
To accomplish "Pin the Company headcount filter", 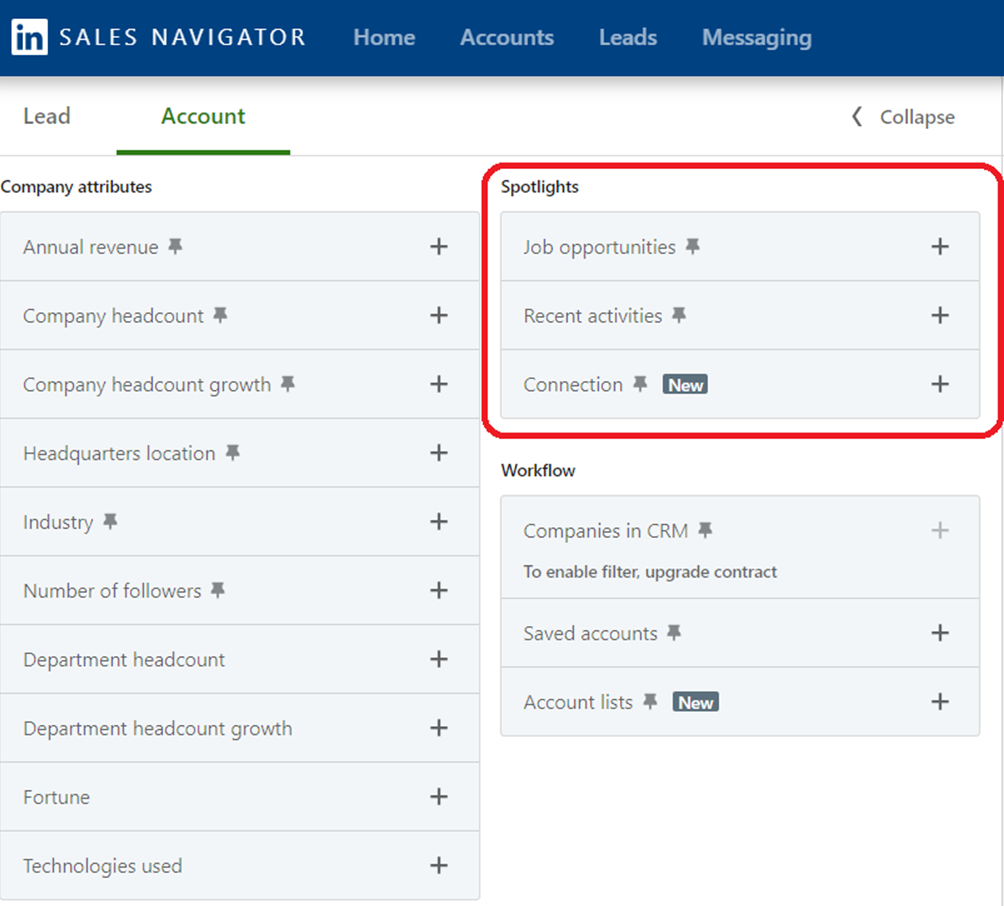I will tap(220, 316).
